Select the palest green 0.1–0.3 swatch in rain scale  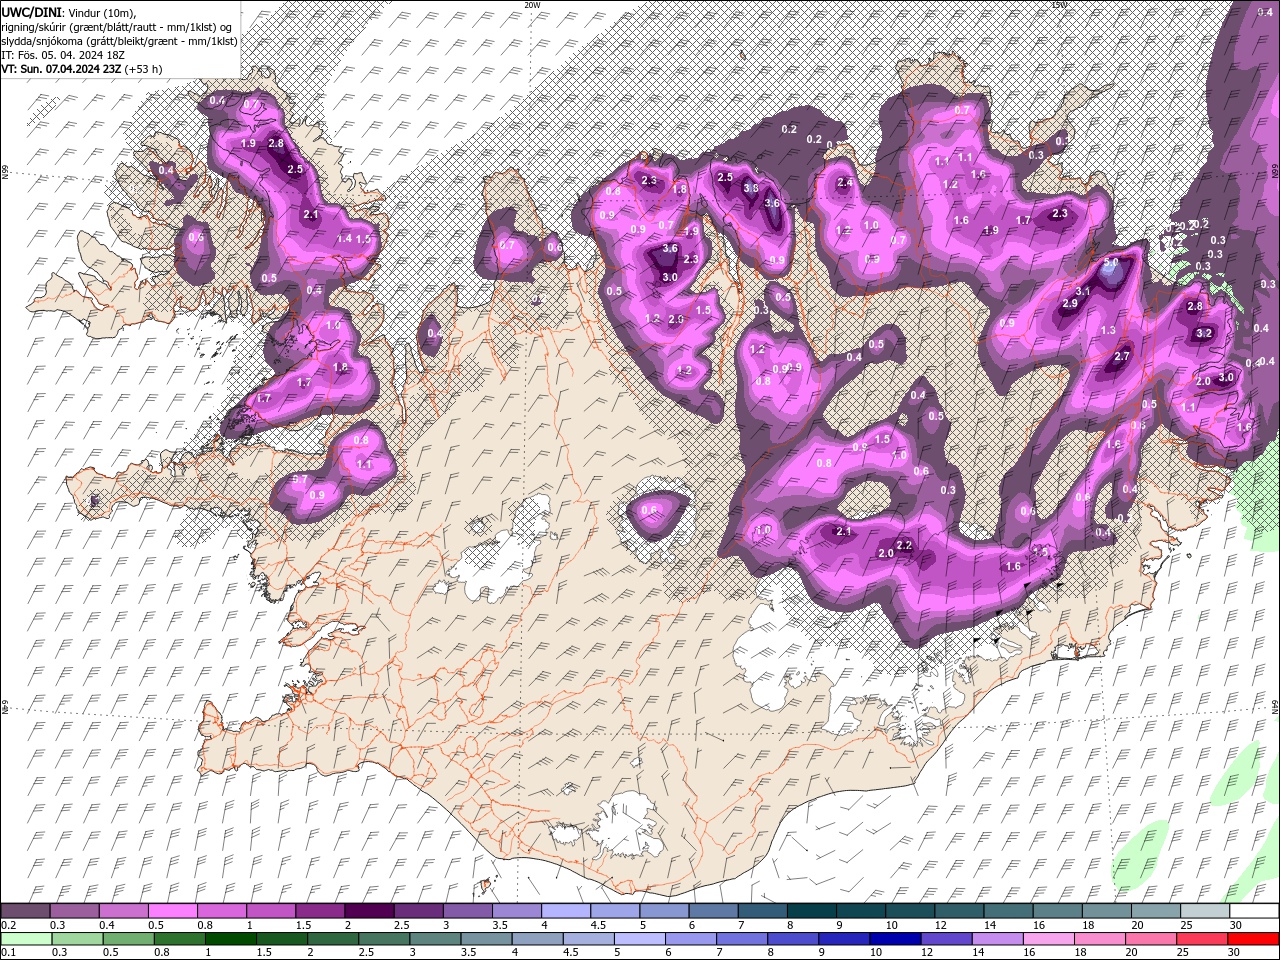pyautogui.click(x=26, y=939)
